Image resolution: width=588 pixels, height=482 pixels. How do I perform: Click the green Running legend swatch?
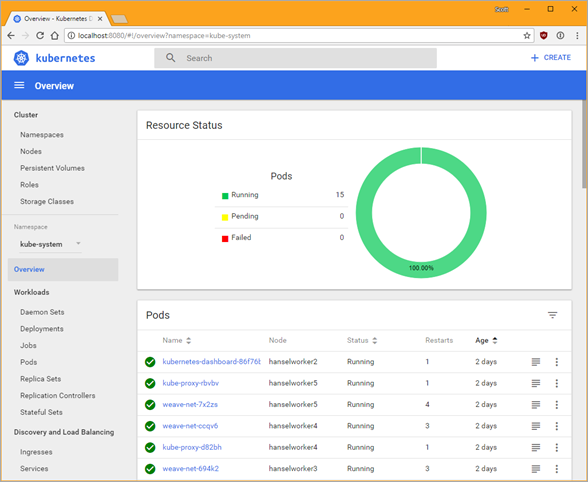pyautogui.click(x=225, y=196)
